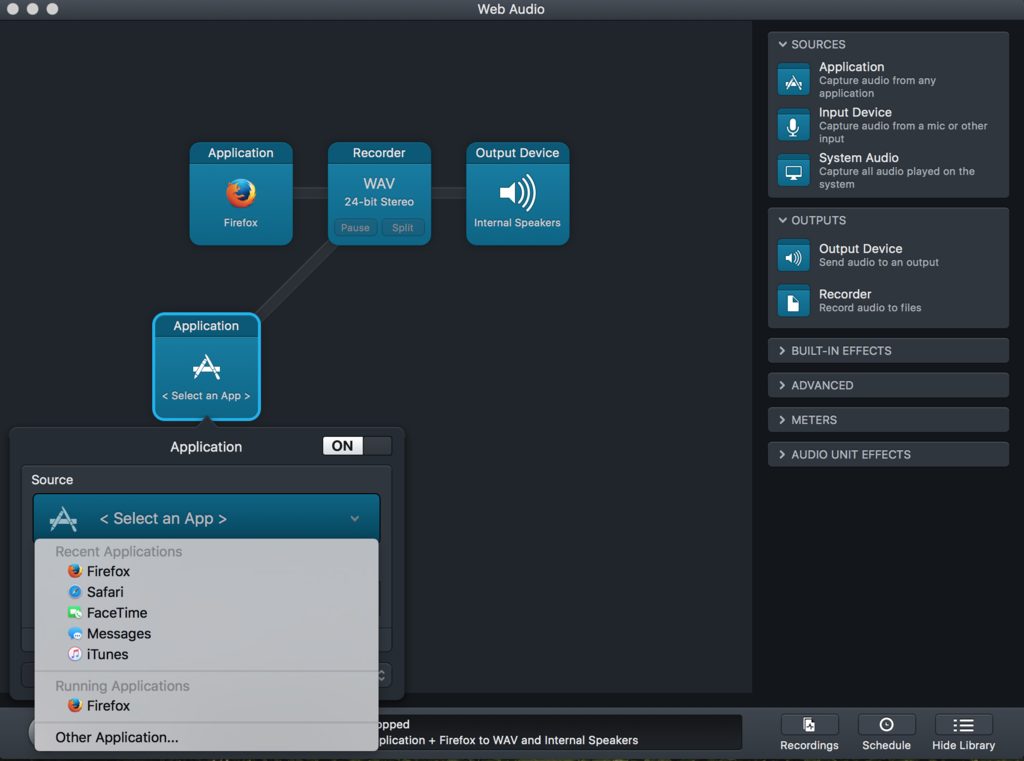Collapse the OUTPUTS section
The height and width of the screenshot is (761, 1024).
[782, 220]
